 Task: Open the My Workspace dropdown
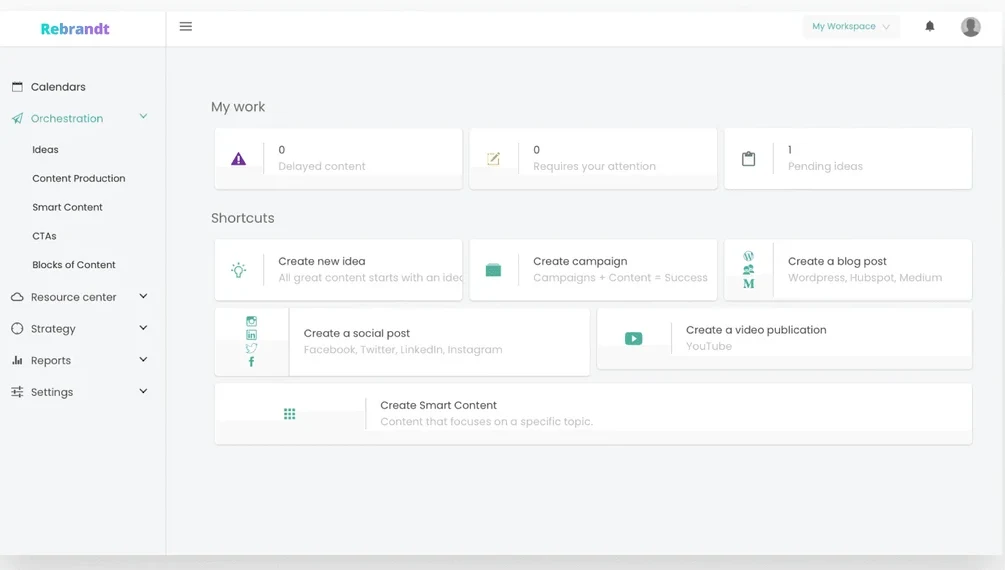(851, 26)
